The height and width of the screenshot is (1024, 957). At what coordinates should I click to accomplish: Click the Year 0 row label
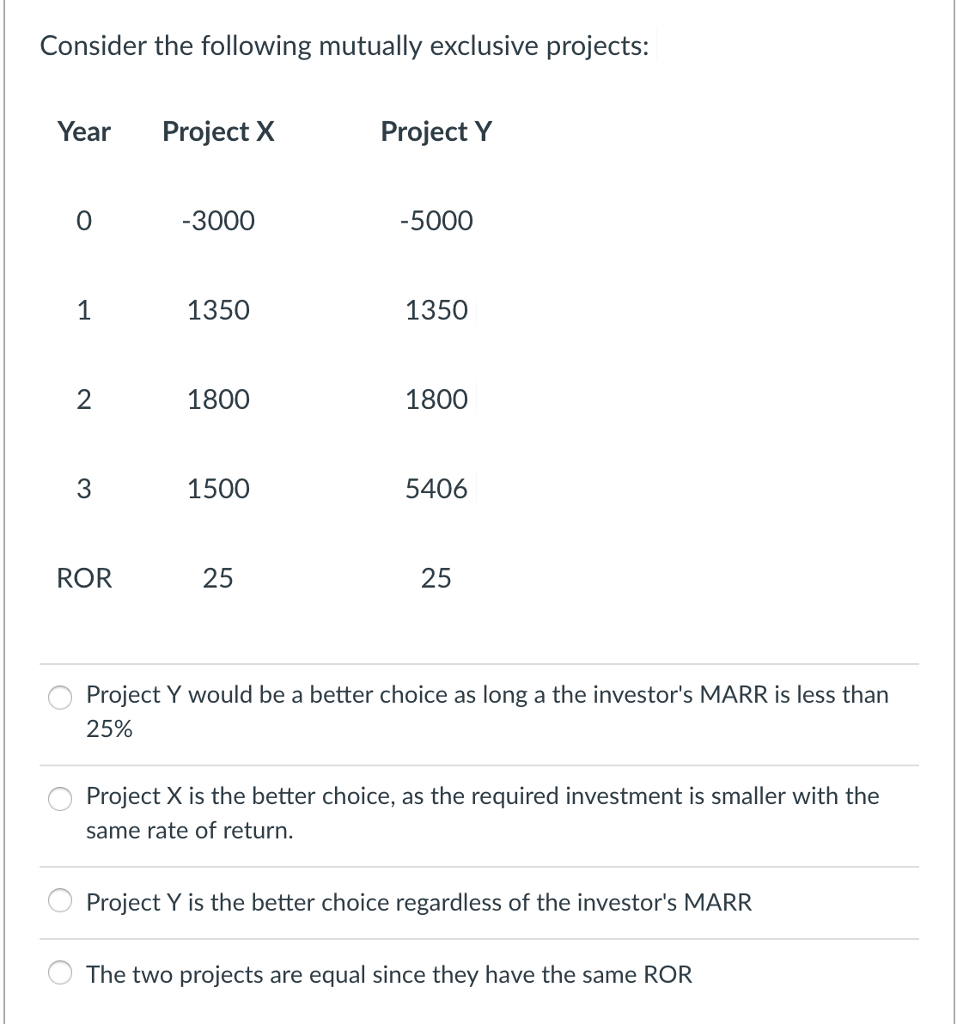click(x=83, y=220)
